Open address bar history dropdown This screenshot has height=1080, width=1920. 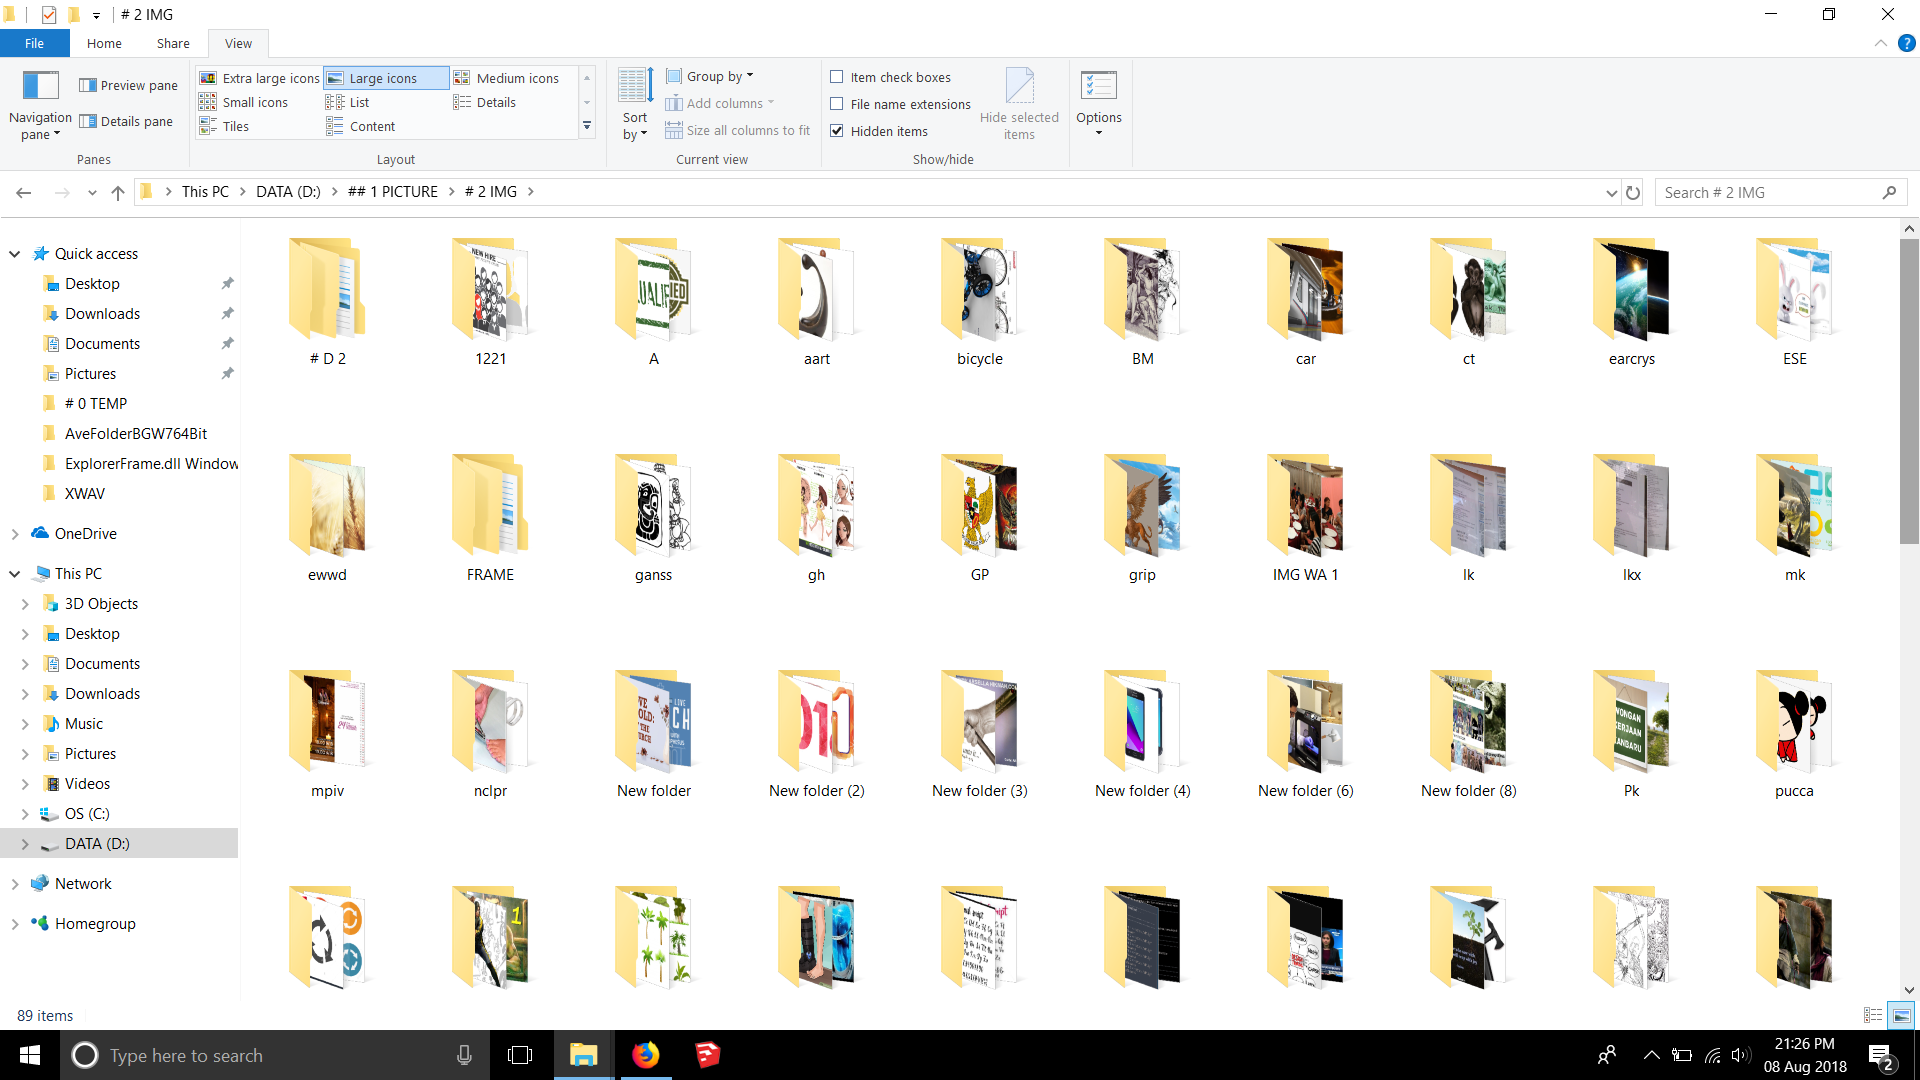pyautogui.click(x=1611, y=192)
